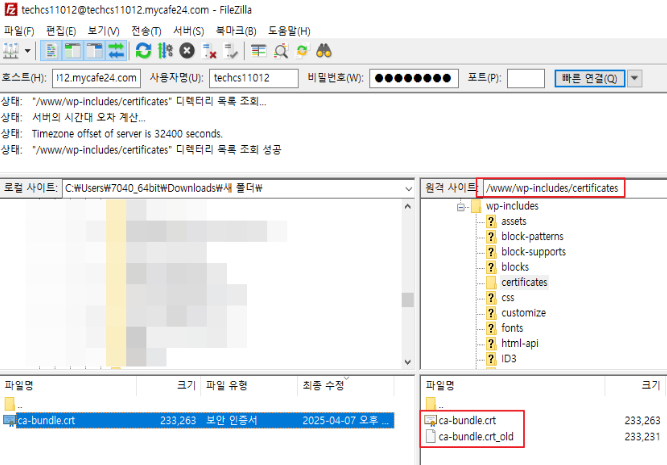Select remote ca-bundle.crt_old file
This screenshot has width=667, height=465.
coord(476,437)
